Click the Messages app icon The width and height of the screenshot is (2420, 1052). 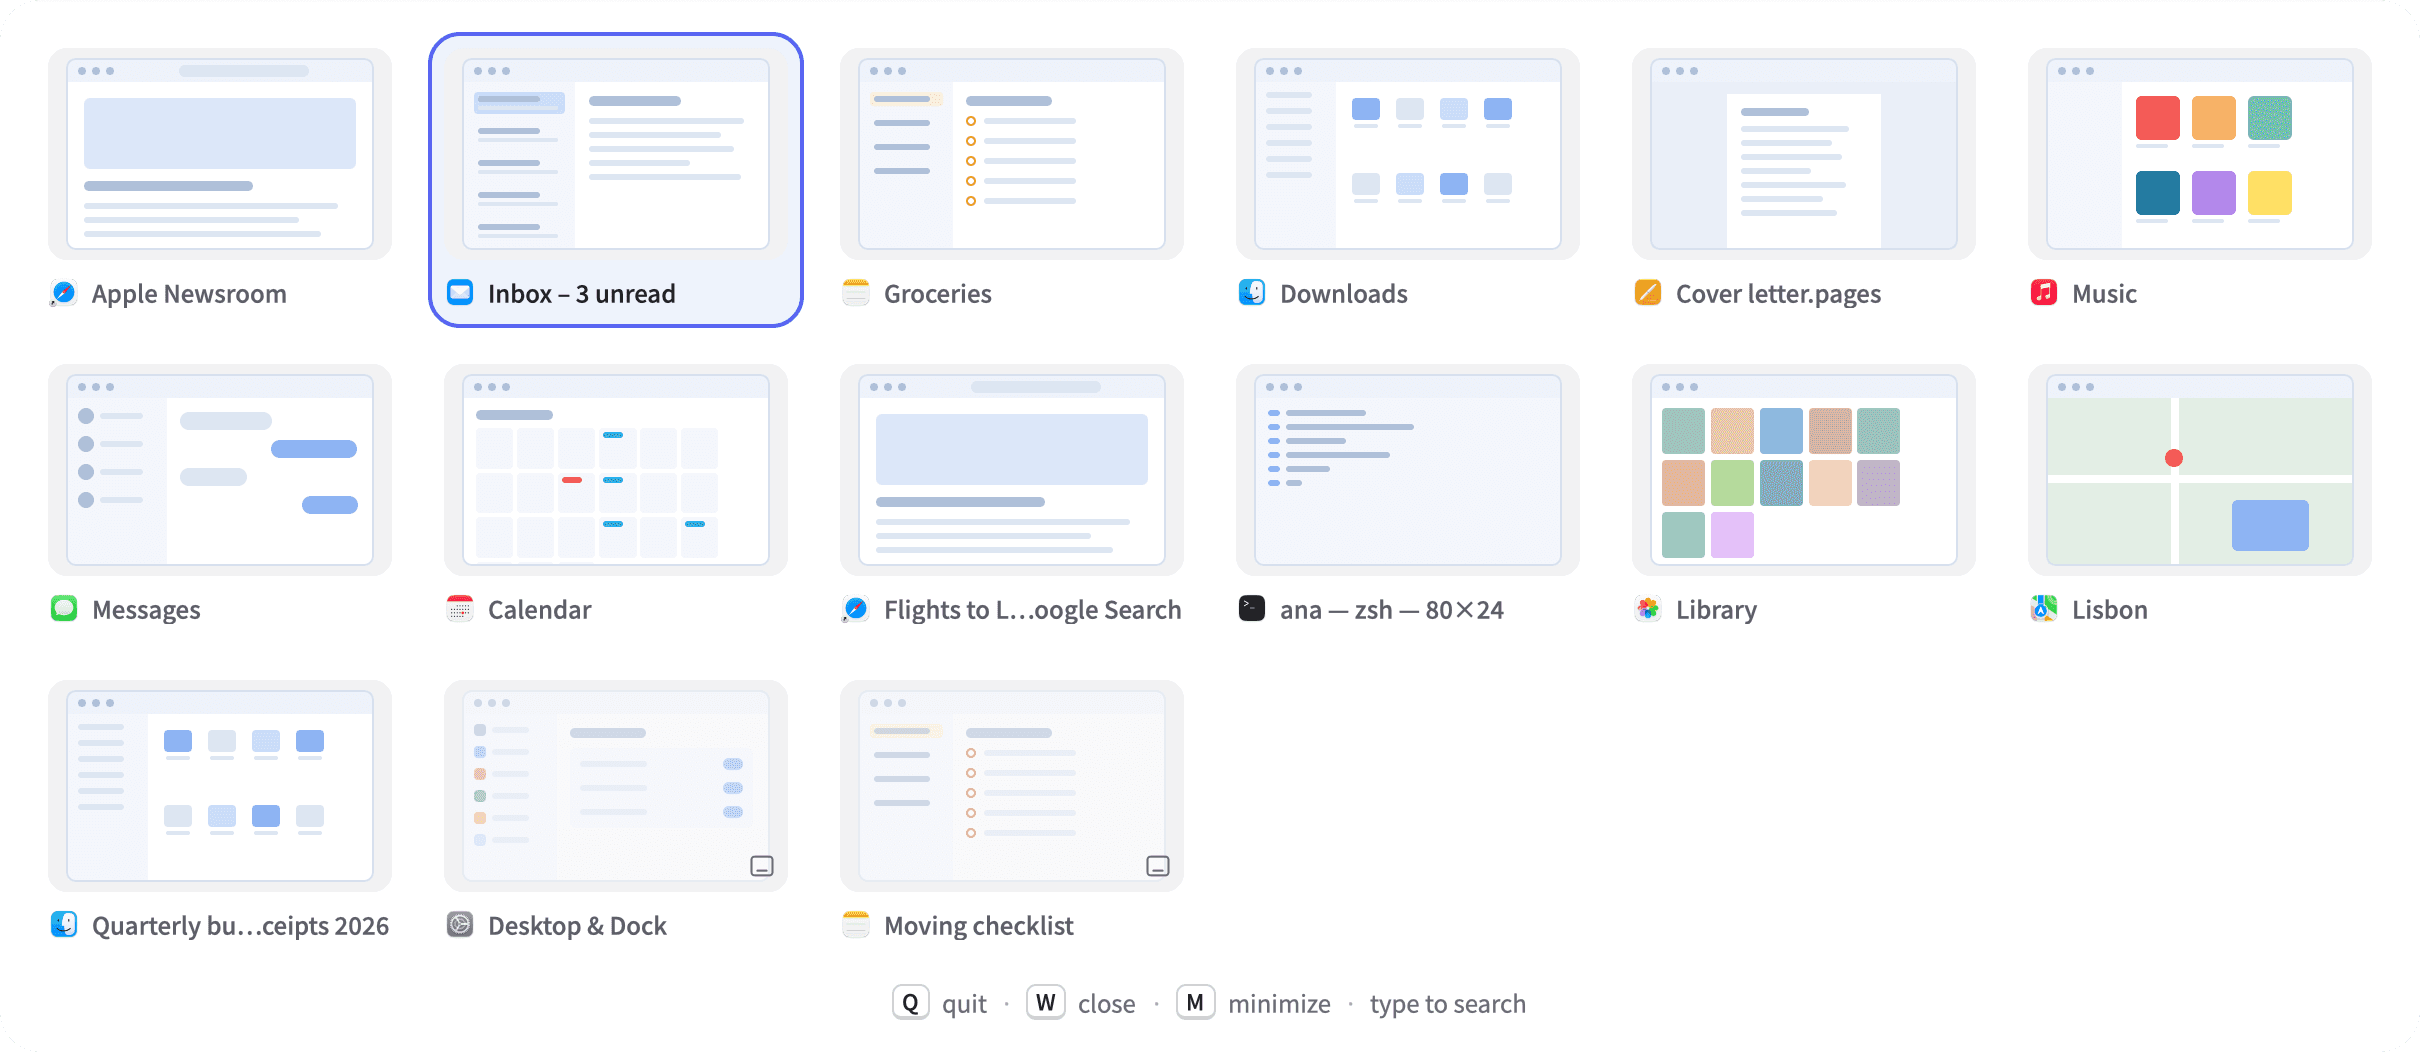pos(64,609)
